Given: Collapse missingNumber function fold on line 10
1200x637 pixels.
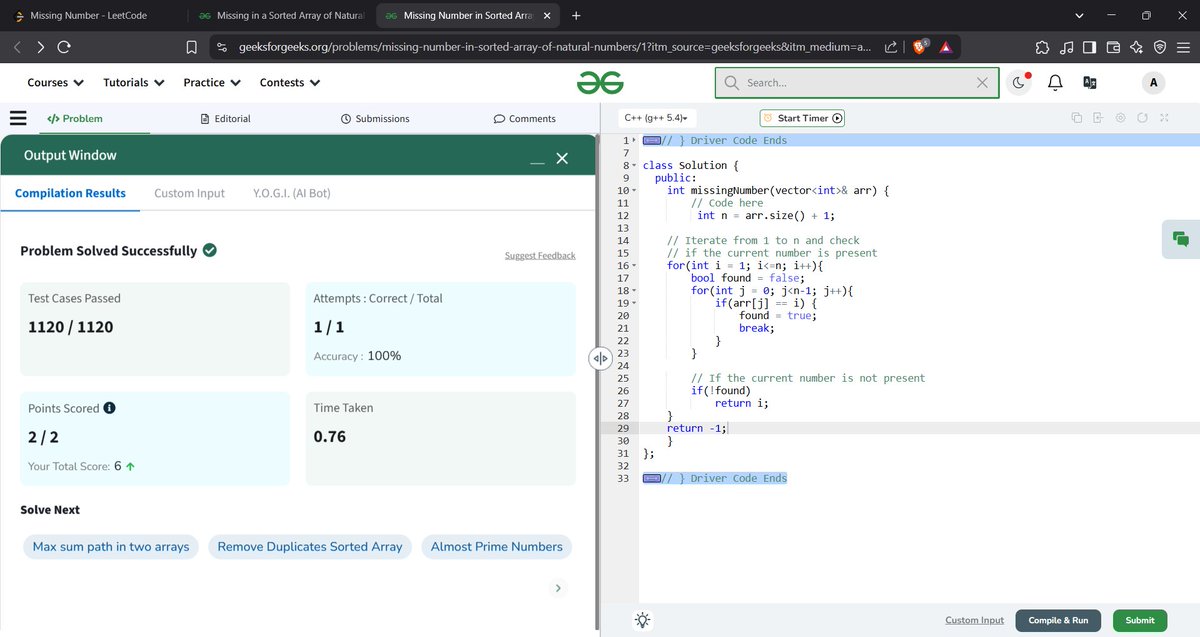Looking at the screenshot, I should coord(633,190).
